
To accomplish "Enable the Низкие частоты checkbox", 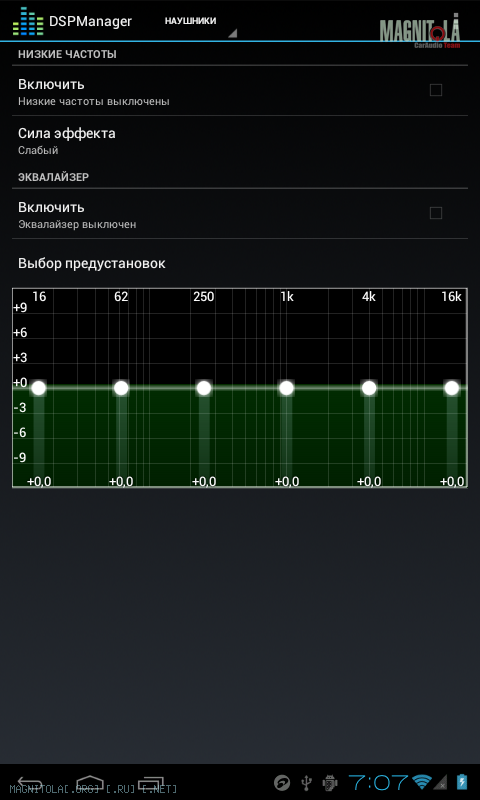I will 436,90.
